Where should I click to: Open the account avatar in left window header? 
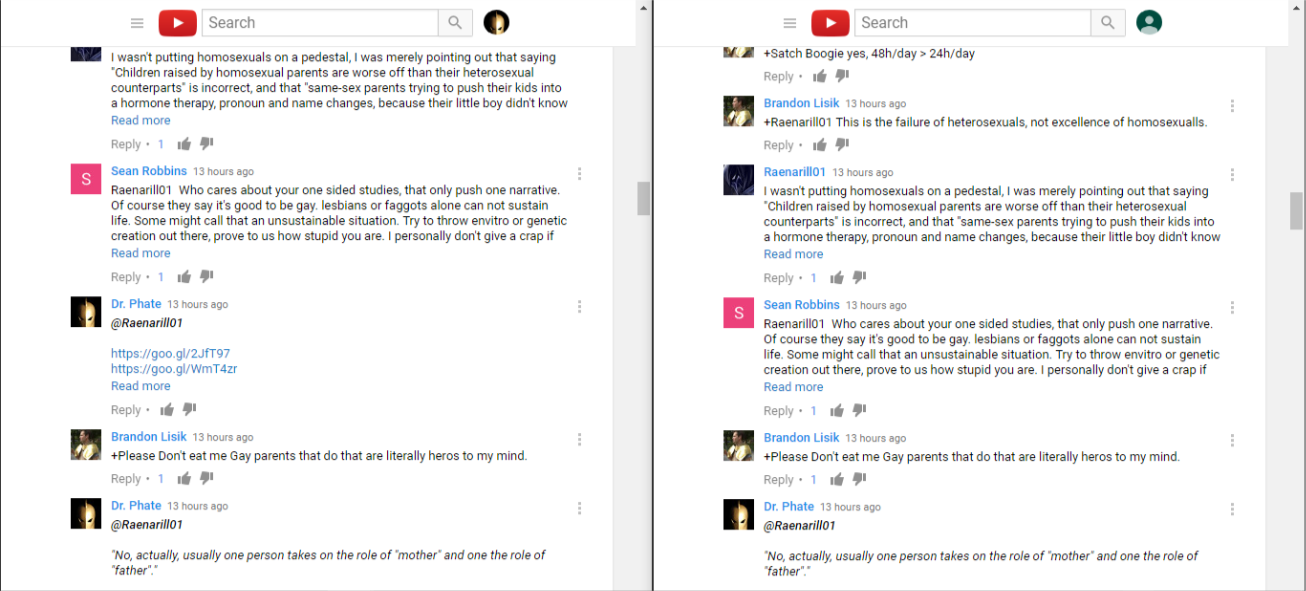point(496,22)
